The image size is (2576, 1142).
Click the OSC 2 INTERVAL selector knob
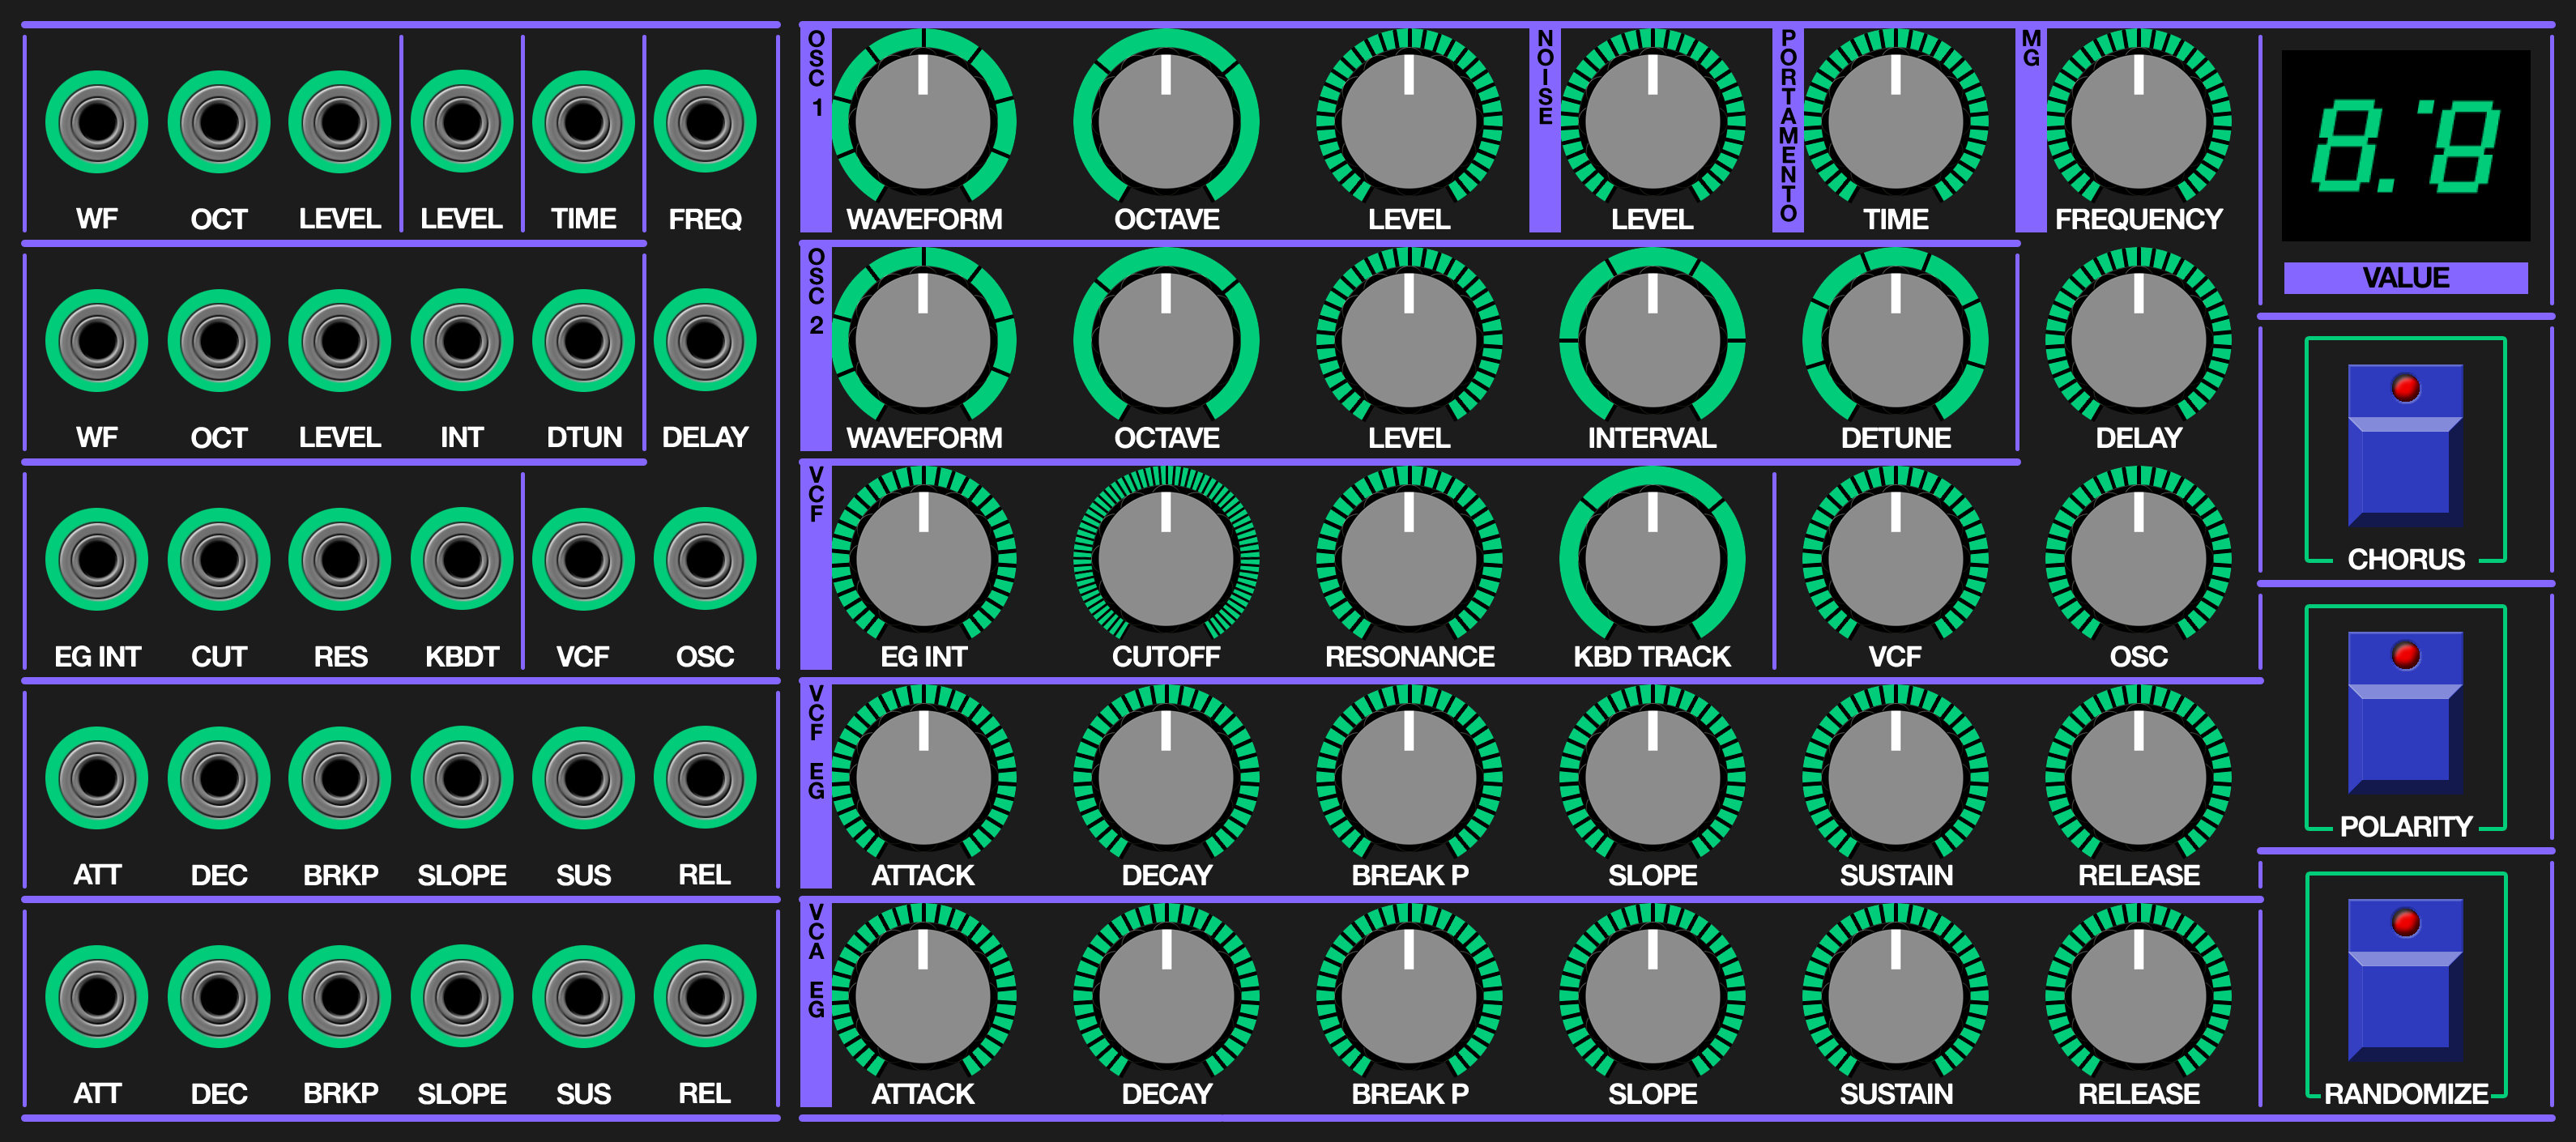tap(1652, 341)
